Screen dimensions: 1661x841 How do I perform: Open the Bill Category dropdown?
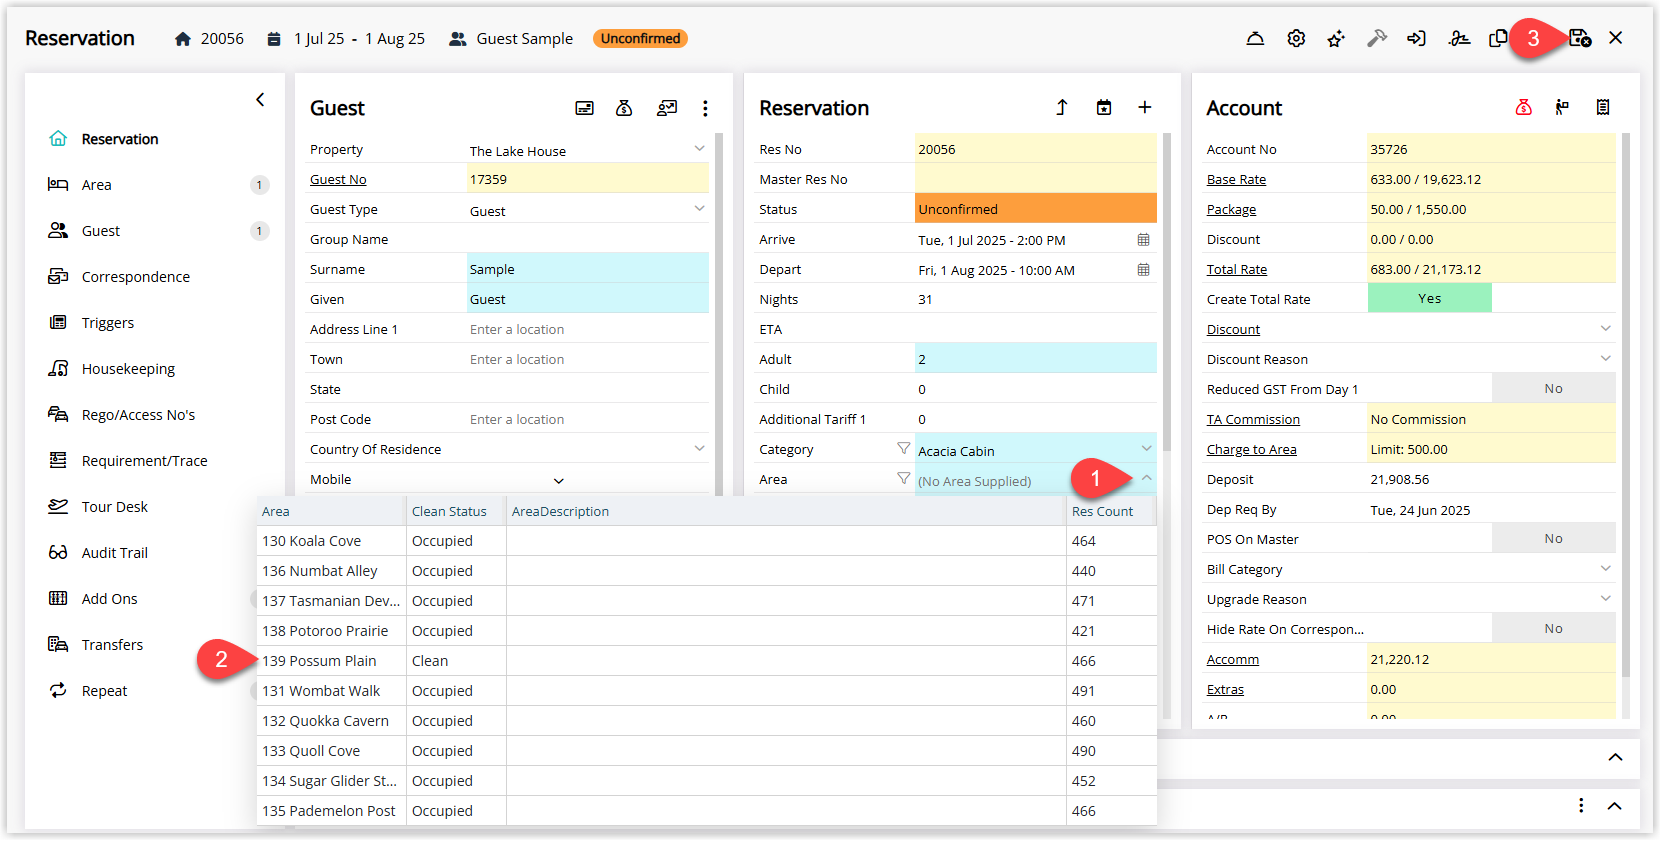pos(1605,569)
